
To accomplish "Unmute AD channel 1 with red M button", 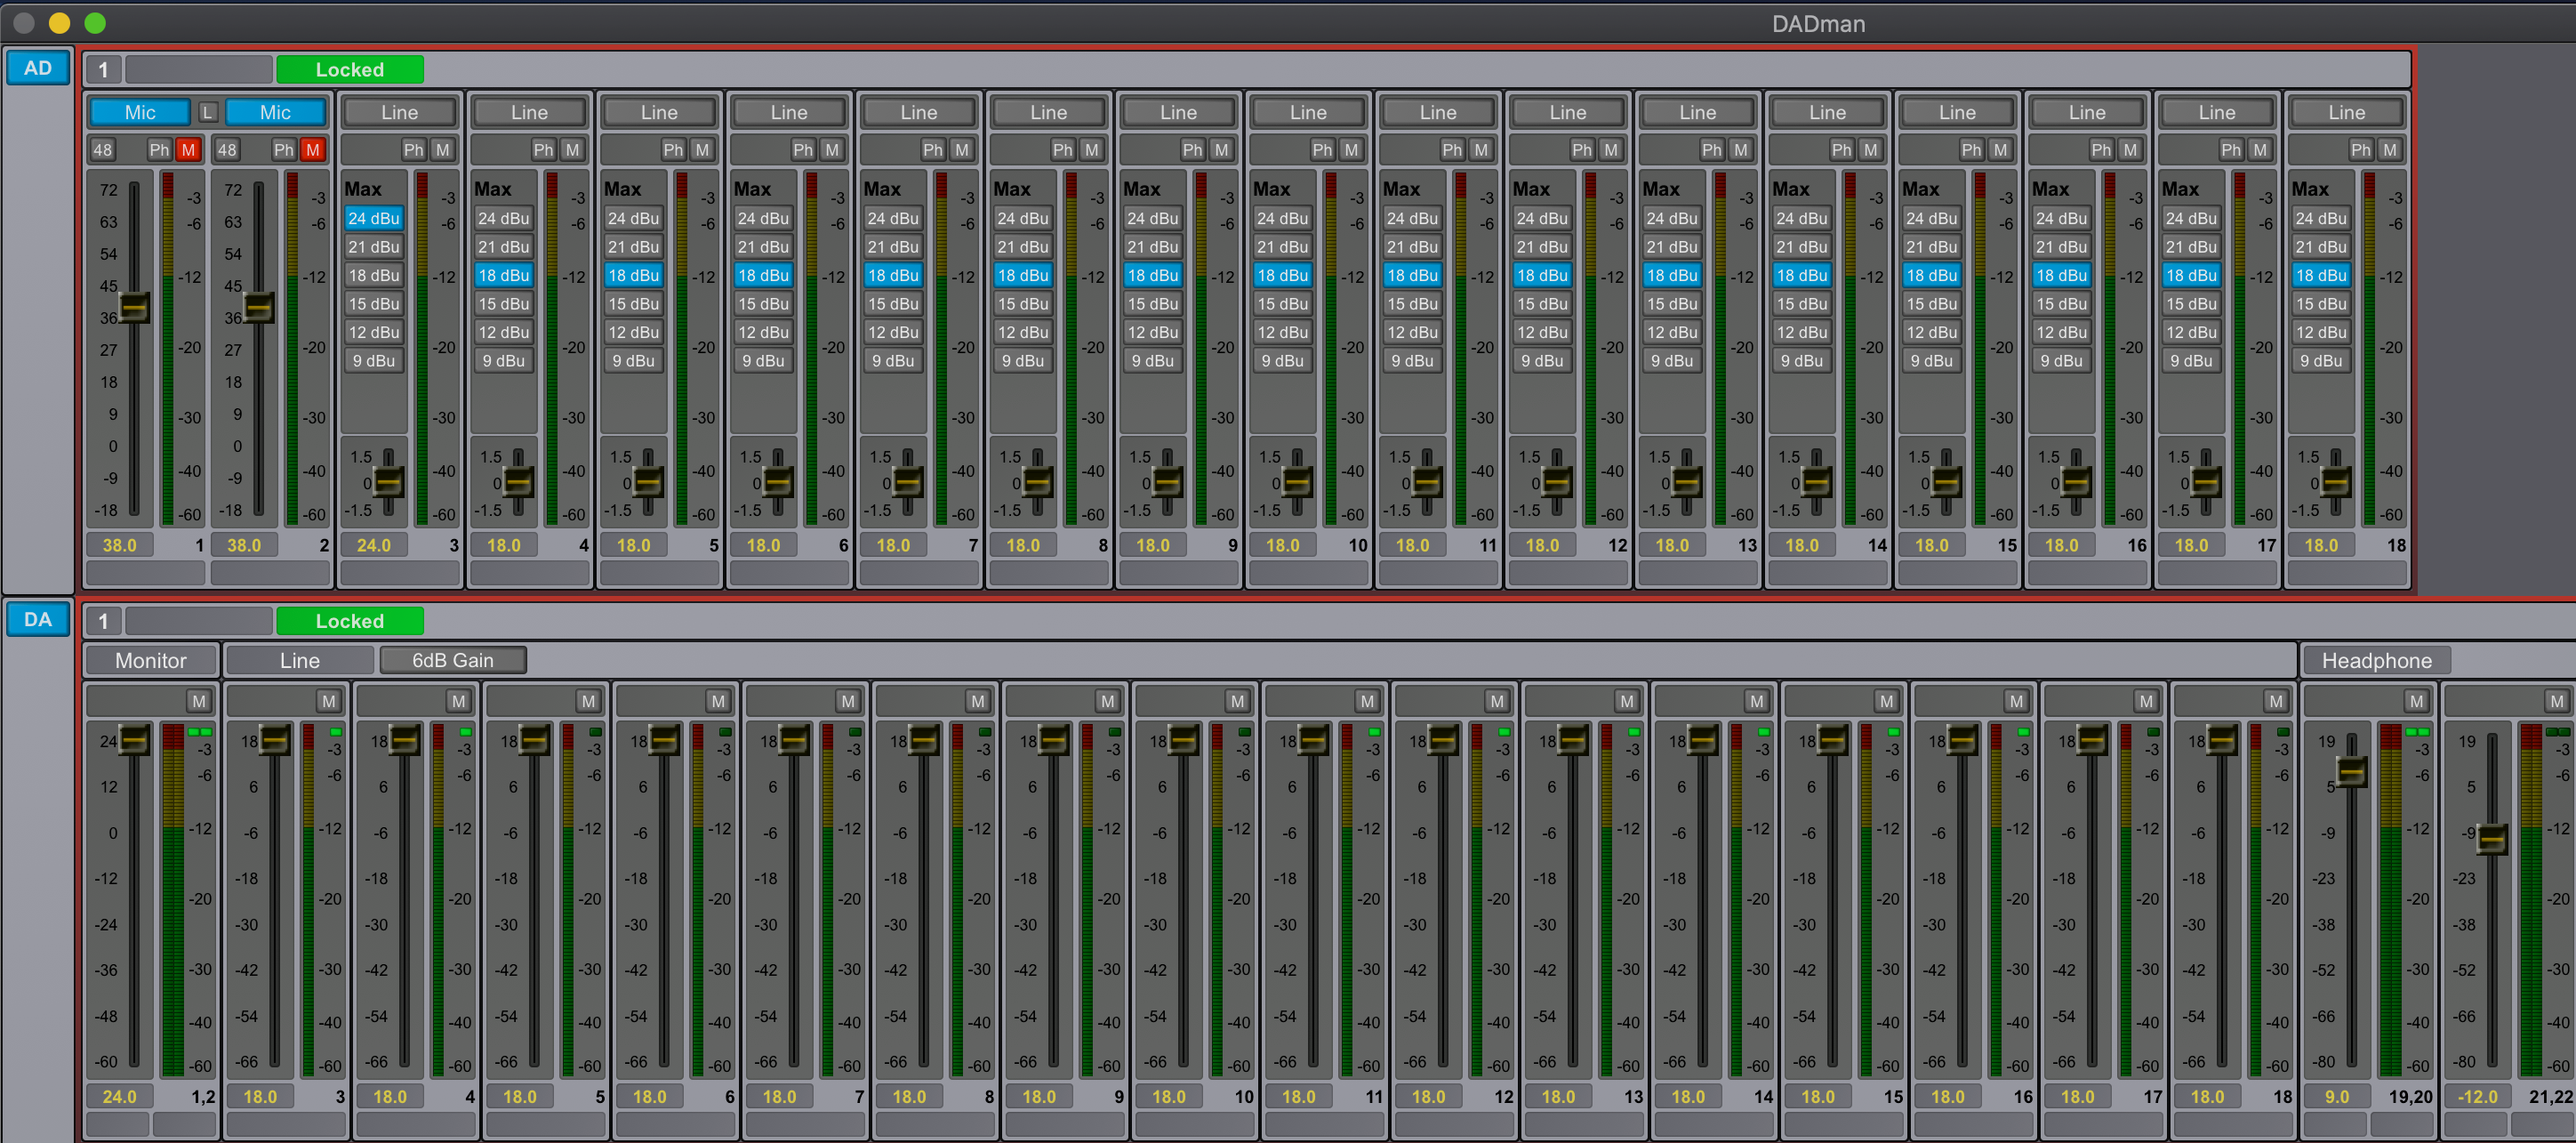I will coord(188,150).
